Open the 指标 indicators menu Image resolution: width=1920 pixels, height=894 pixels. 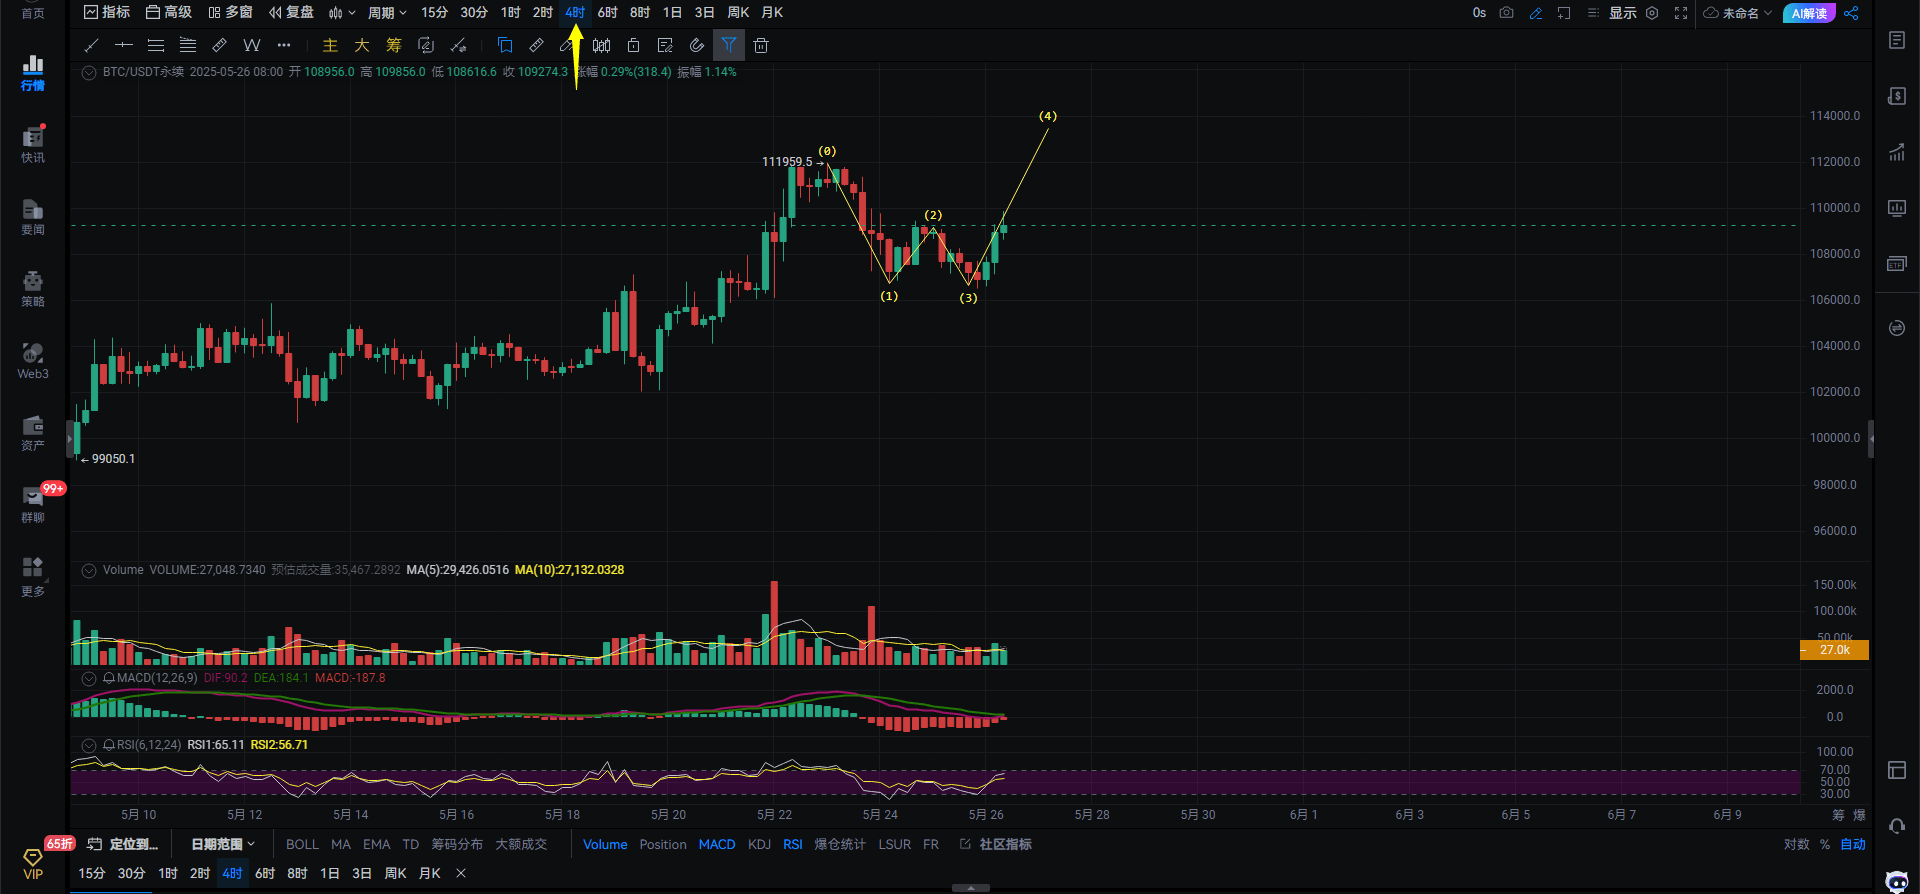click(x=107, y=12)
